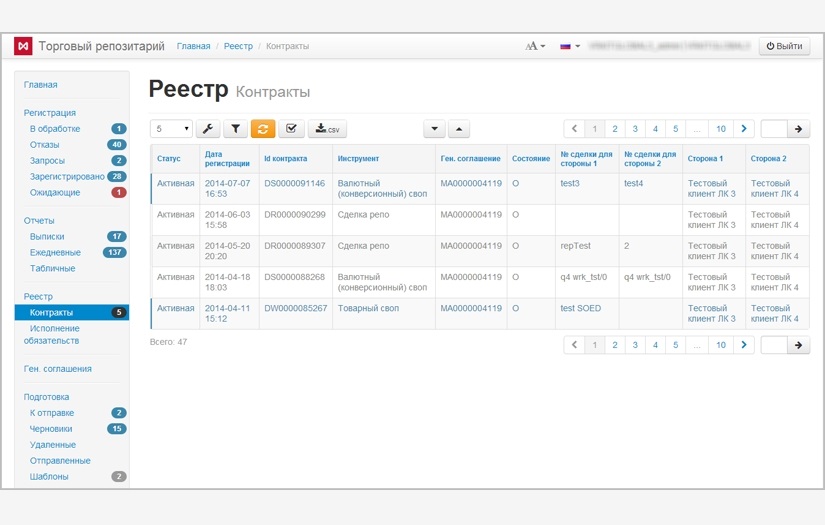Screen dimensions: 825x525
Task: Click go-to-page arrow in bottom pagination
Action: [798, 345]
